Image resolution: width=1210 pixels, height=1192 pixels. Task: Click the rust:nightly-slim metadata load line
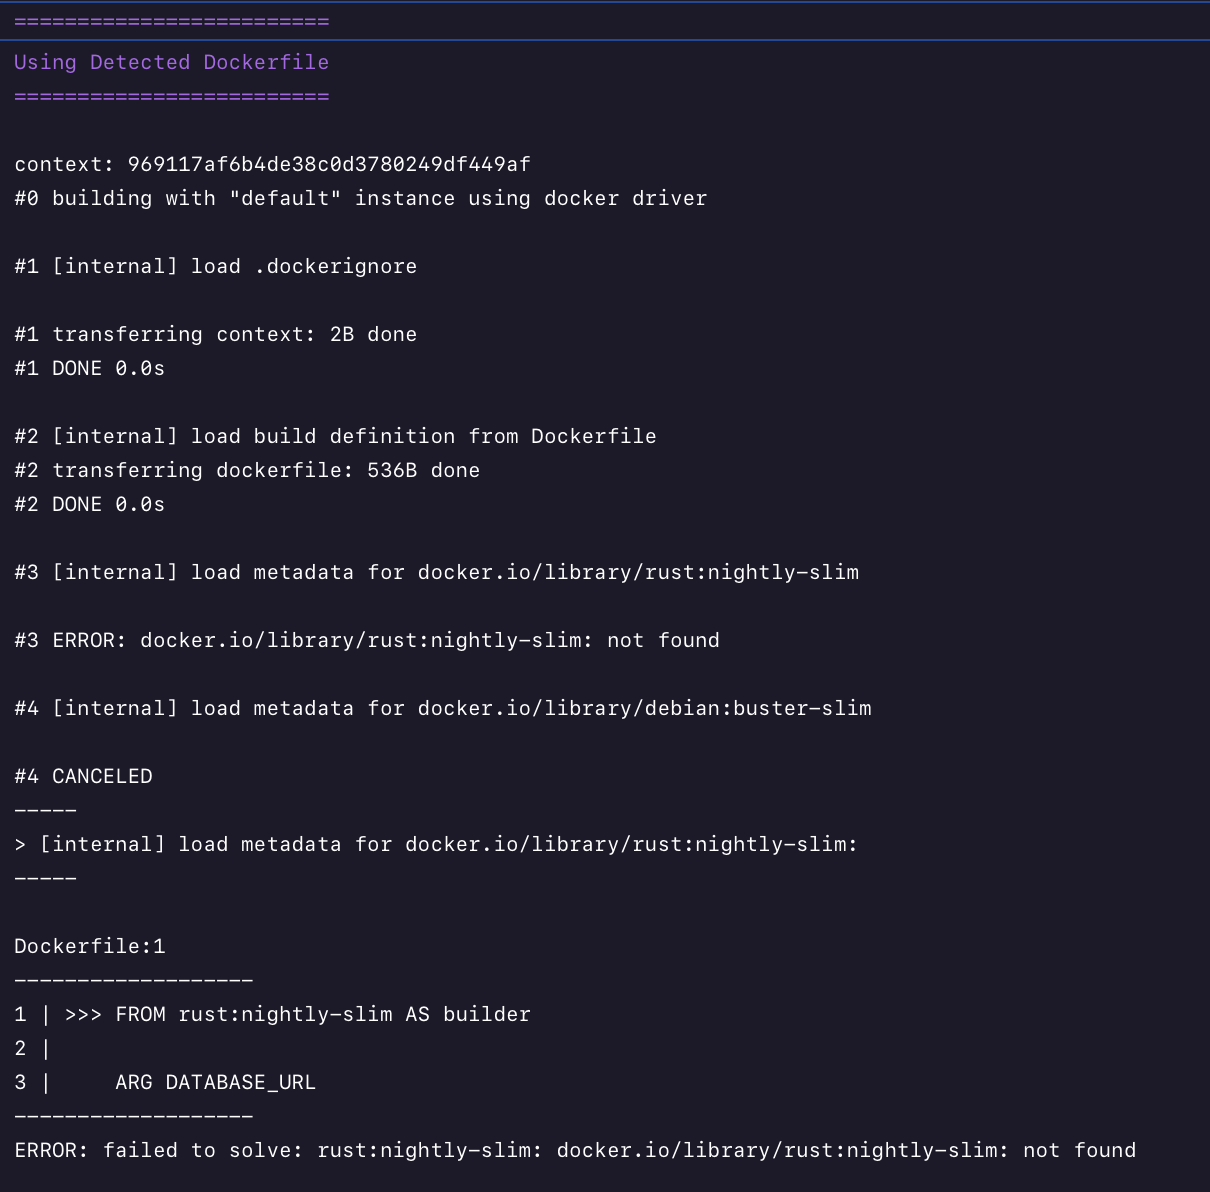[x=436, y=572]
